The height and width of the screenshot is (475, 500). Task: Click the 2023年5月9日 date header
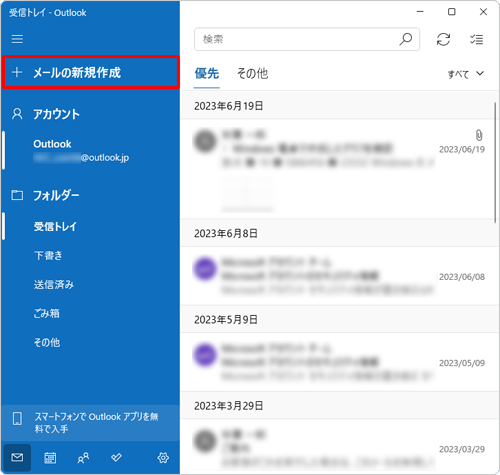(x=226, y=320)
